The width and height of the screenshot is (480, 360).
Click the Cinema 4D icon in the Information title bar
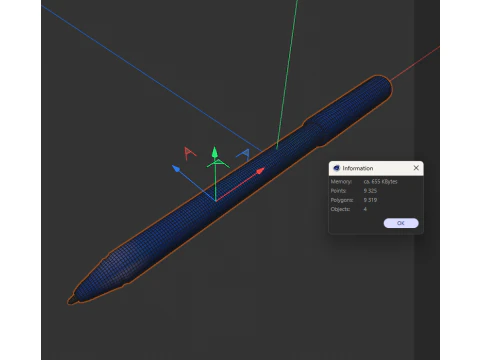pos(336,168)
